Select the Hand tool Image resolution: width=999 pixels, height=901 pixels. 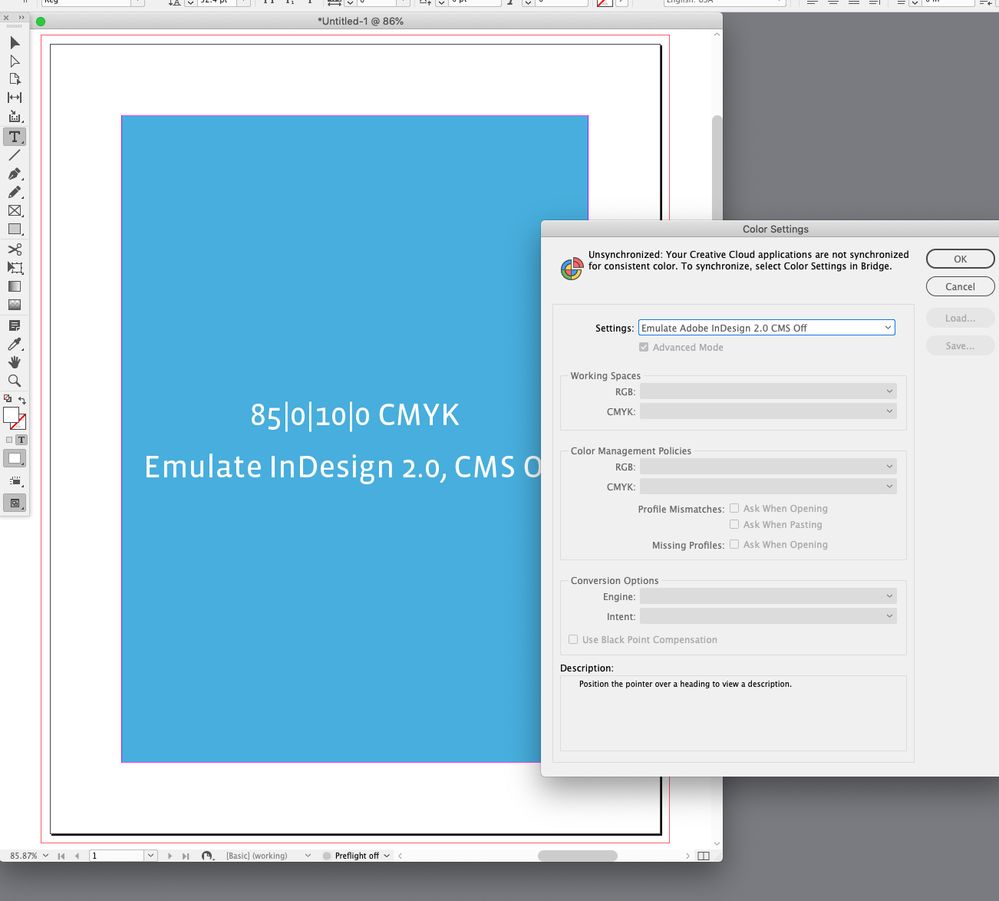(15, 362)
